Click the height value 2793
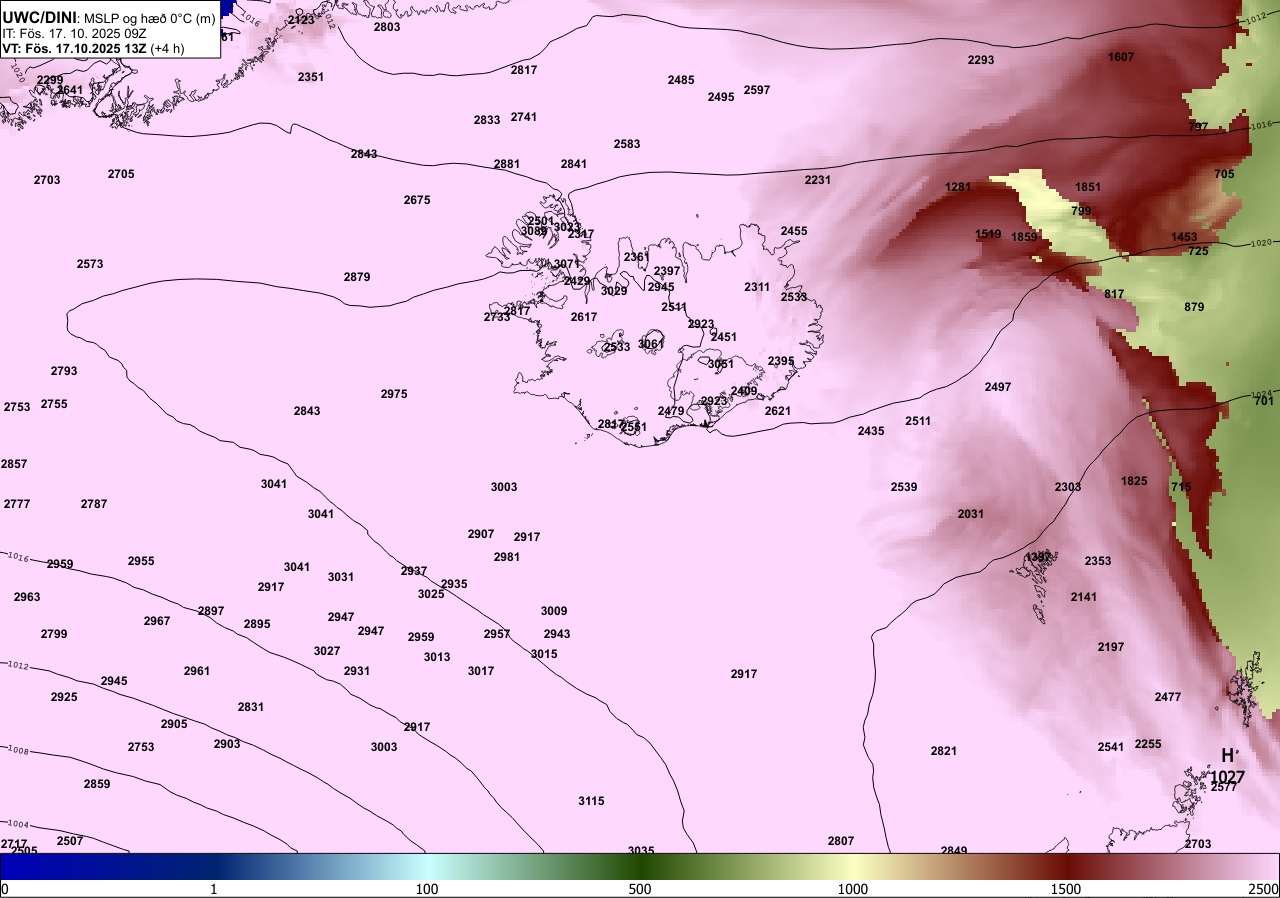This screenshot has height=898, width=1280. [x=64, y=371]
